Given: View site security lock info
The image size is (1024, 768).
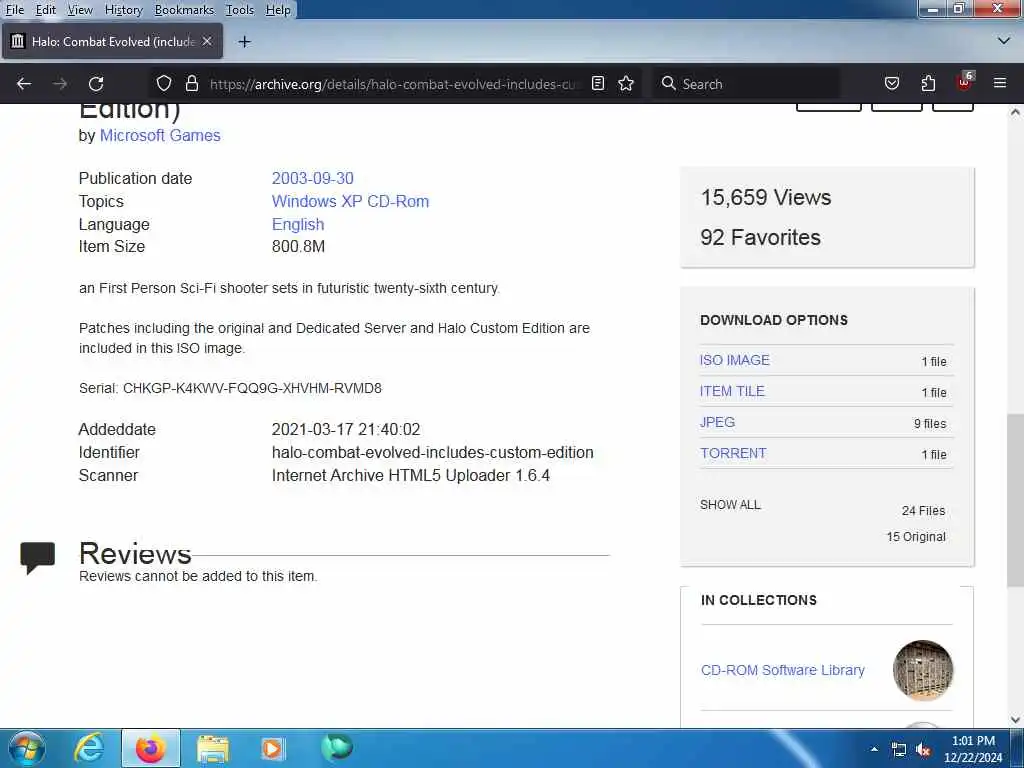Looking at the screenshot, I should [191, 84].
